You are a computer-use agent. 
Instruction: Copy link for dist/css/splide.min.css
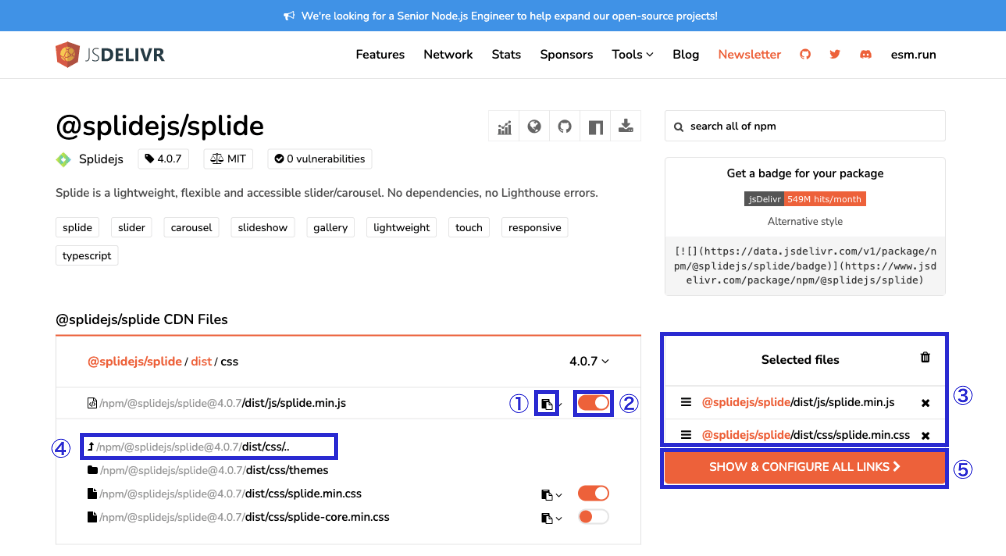(x=547, y=494)
